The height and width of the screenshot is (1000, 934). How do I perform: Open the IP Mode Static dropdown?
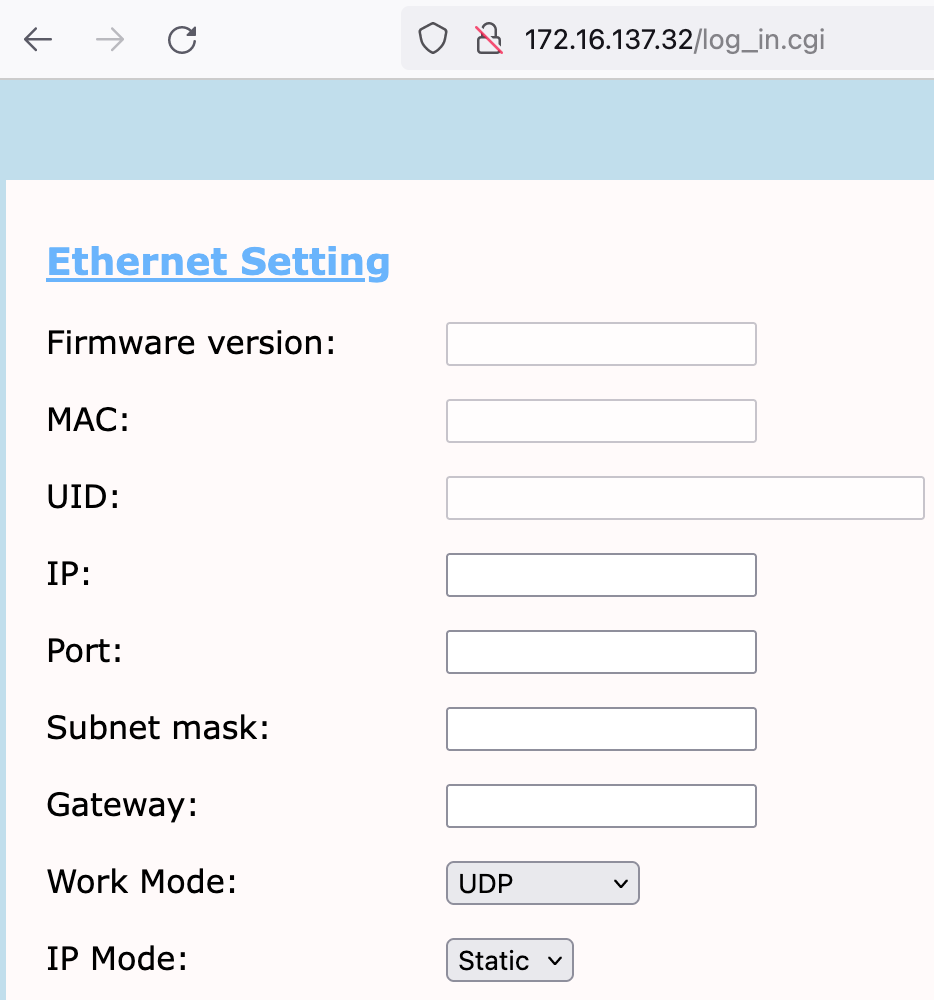coord(509,961)
